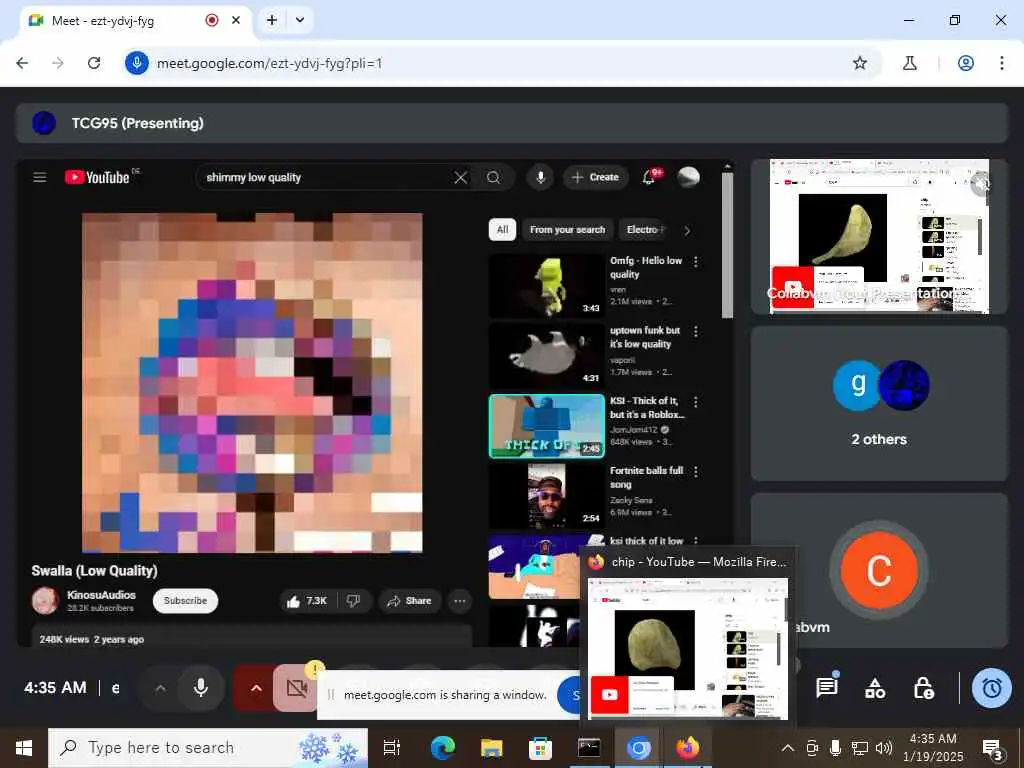Mute the Meet microphone
Viewport: 1024px width, 768px height.
click(201, 688)
